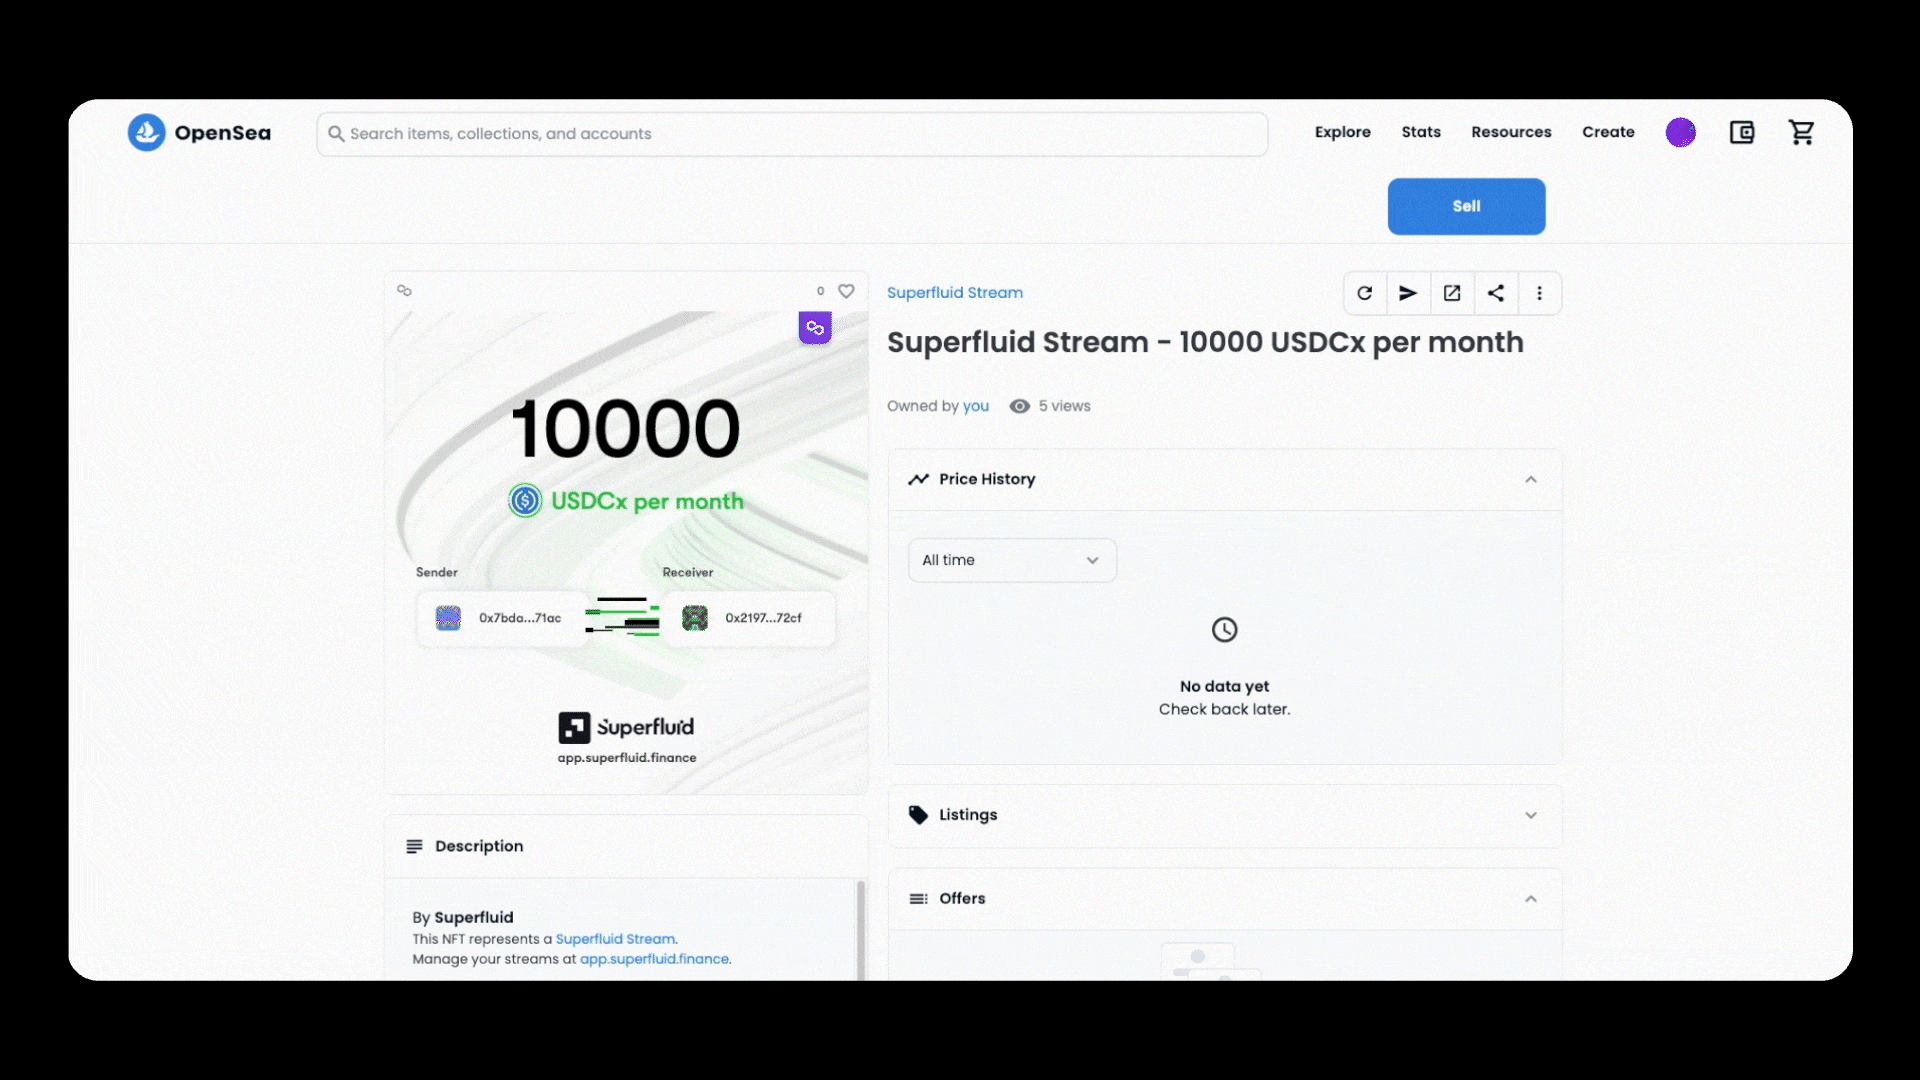Click the transfer/send arrow icon
The height and width of the screenshot is (1080, 1920).
click(x=1406, y=291)
